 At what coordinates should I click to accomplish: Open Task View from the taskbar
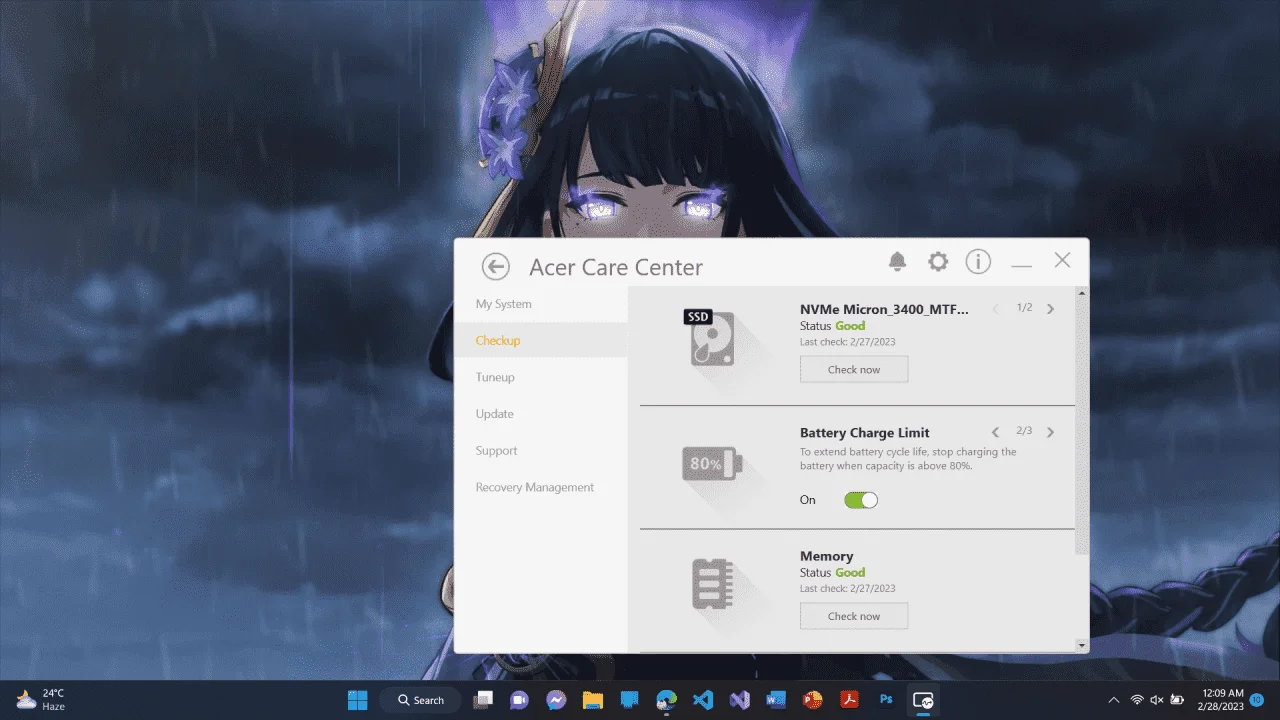(x=484, y=700)
